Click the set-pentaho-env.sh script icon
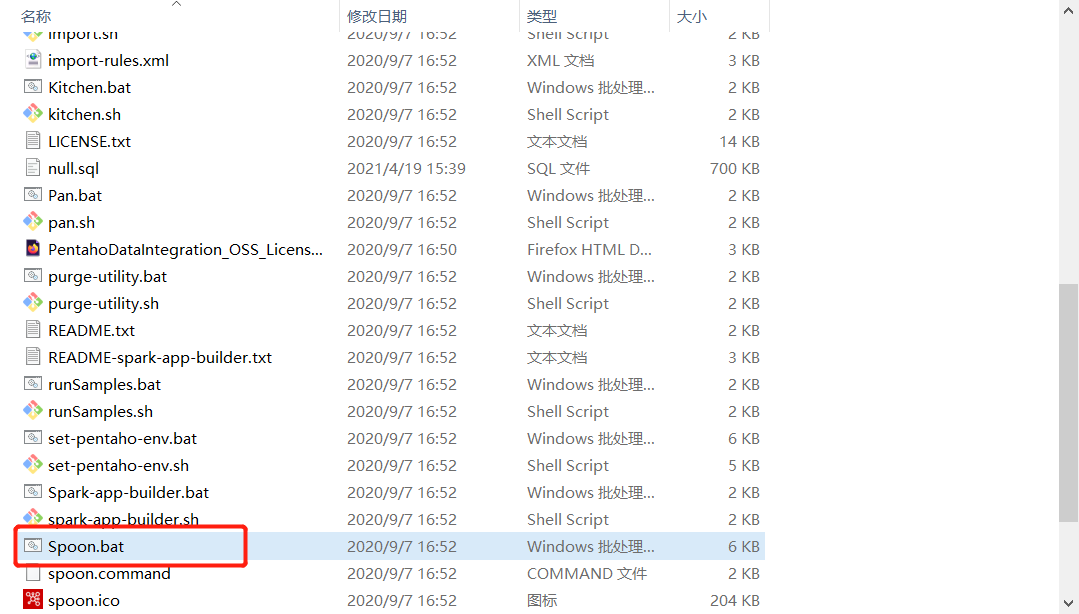Screen dimensions: 1079x614 (32, 465)
